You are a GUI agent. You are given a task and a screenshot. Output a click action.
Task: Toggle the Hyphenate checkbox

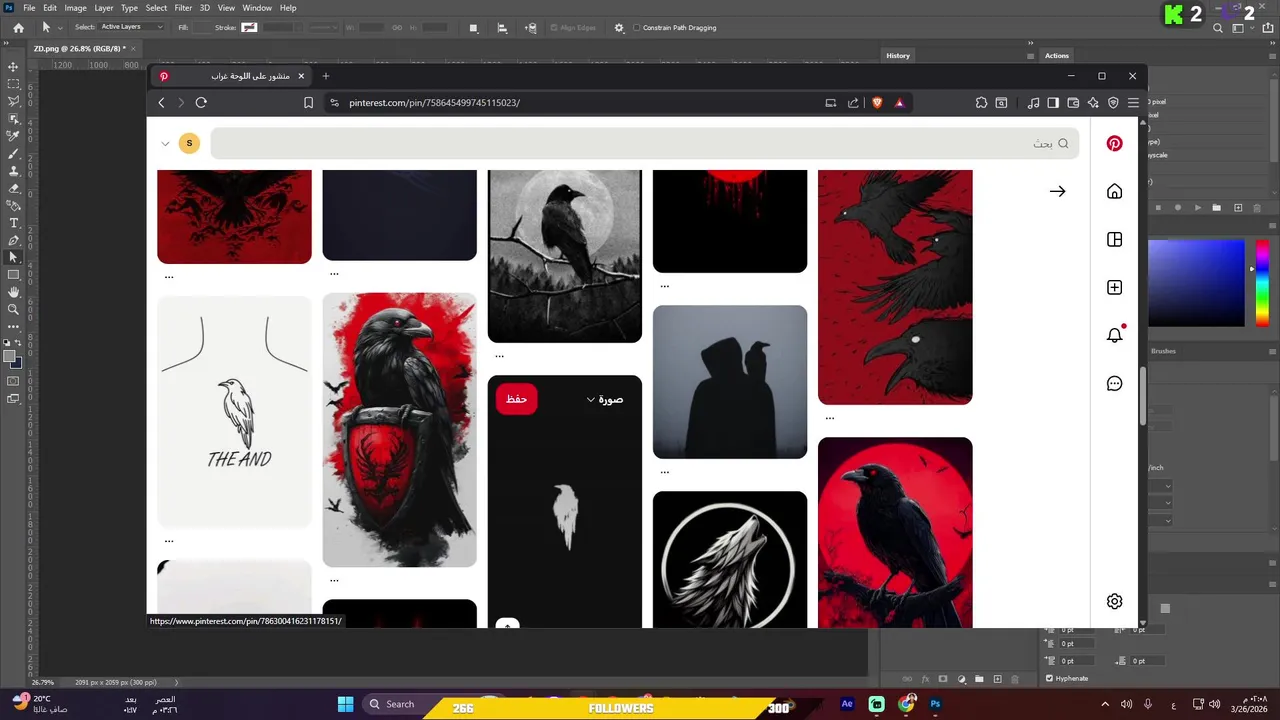click(x=1049, y=678)
